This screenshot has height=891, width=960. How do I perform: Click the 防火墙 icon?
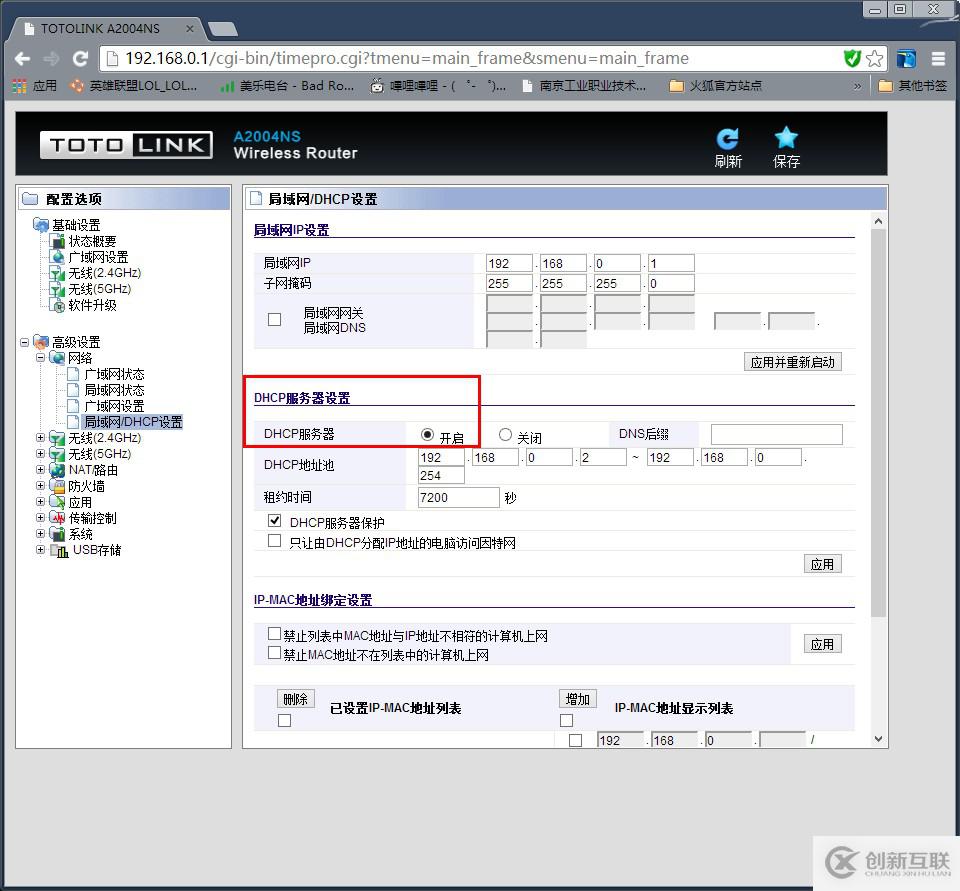[57, 486]
